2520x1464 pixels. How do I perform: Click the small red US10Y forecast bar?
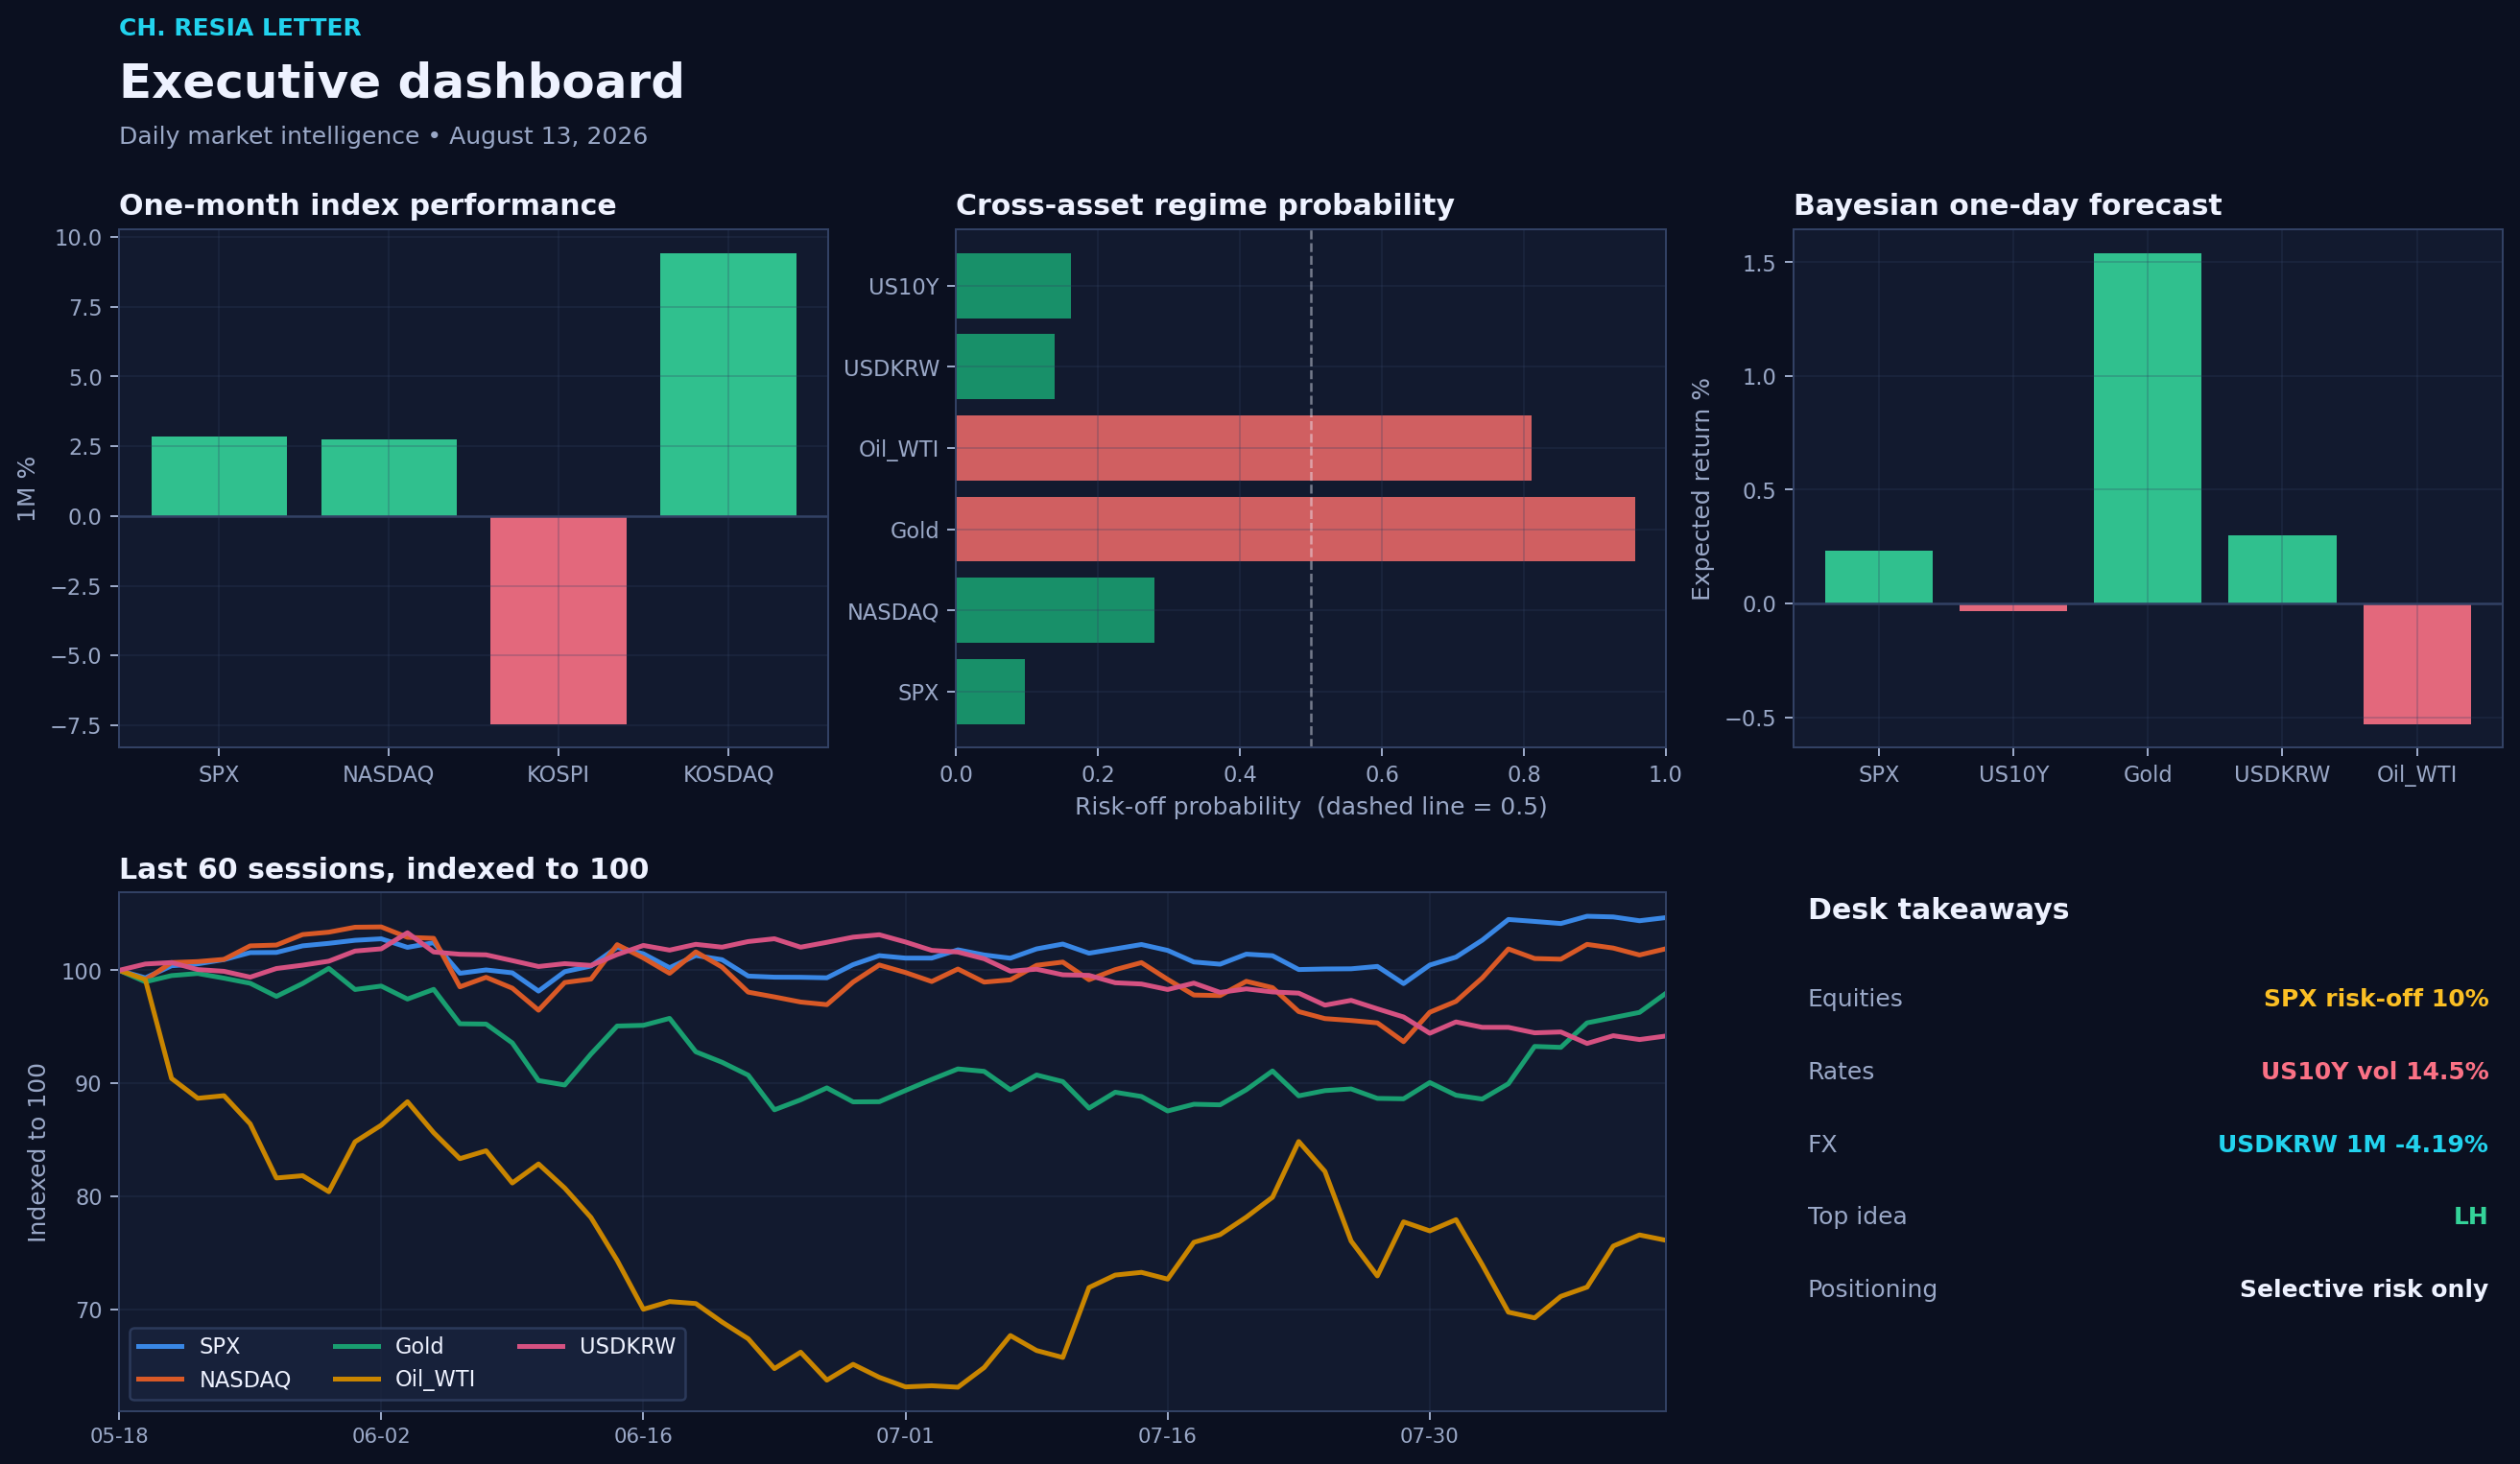2013,607
